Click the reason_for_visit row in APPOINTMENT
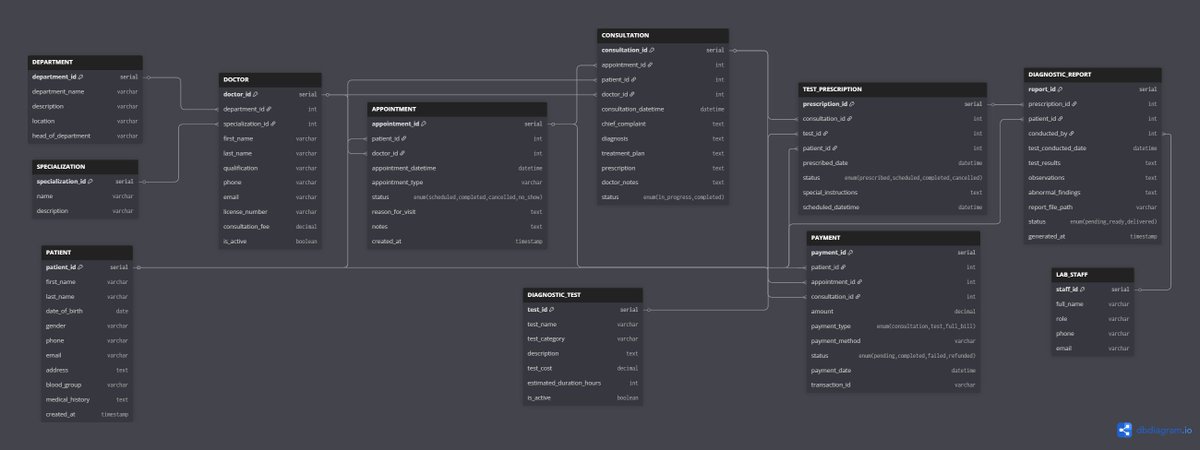This screenshot has width=1200, height=450. pos(457,212)
